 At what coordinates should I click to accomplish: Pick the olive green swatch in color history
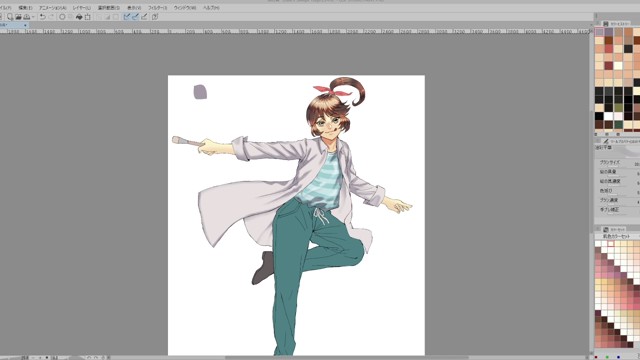(619, 107)
